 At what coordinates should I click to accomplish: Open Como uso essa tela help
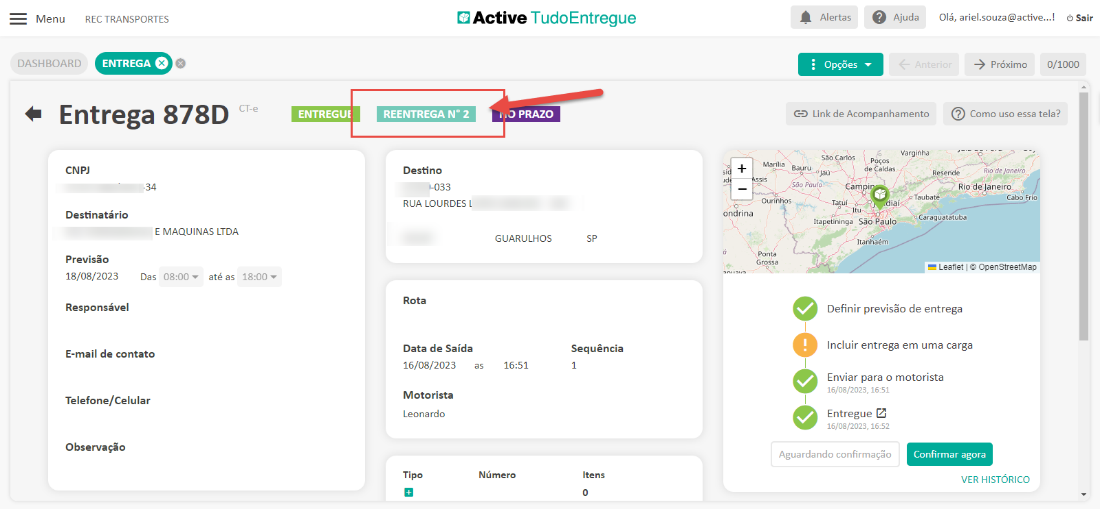(1005, 114)
